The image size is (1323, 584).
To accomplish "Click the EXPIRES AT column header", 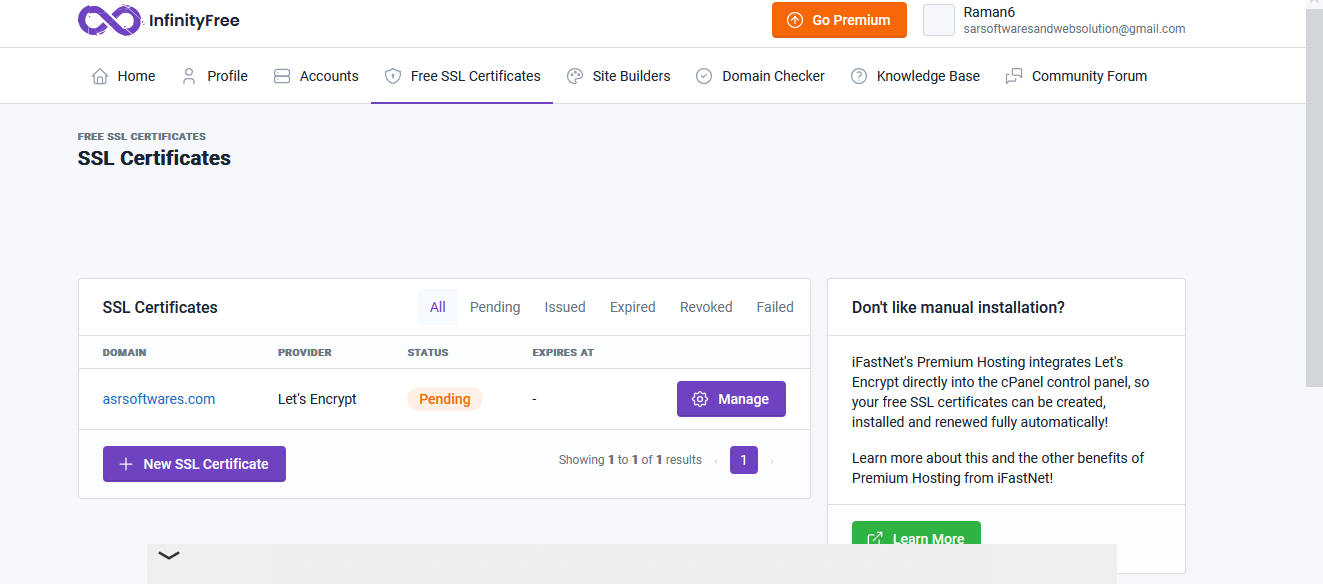I will (563, 353).
